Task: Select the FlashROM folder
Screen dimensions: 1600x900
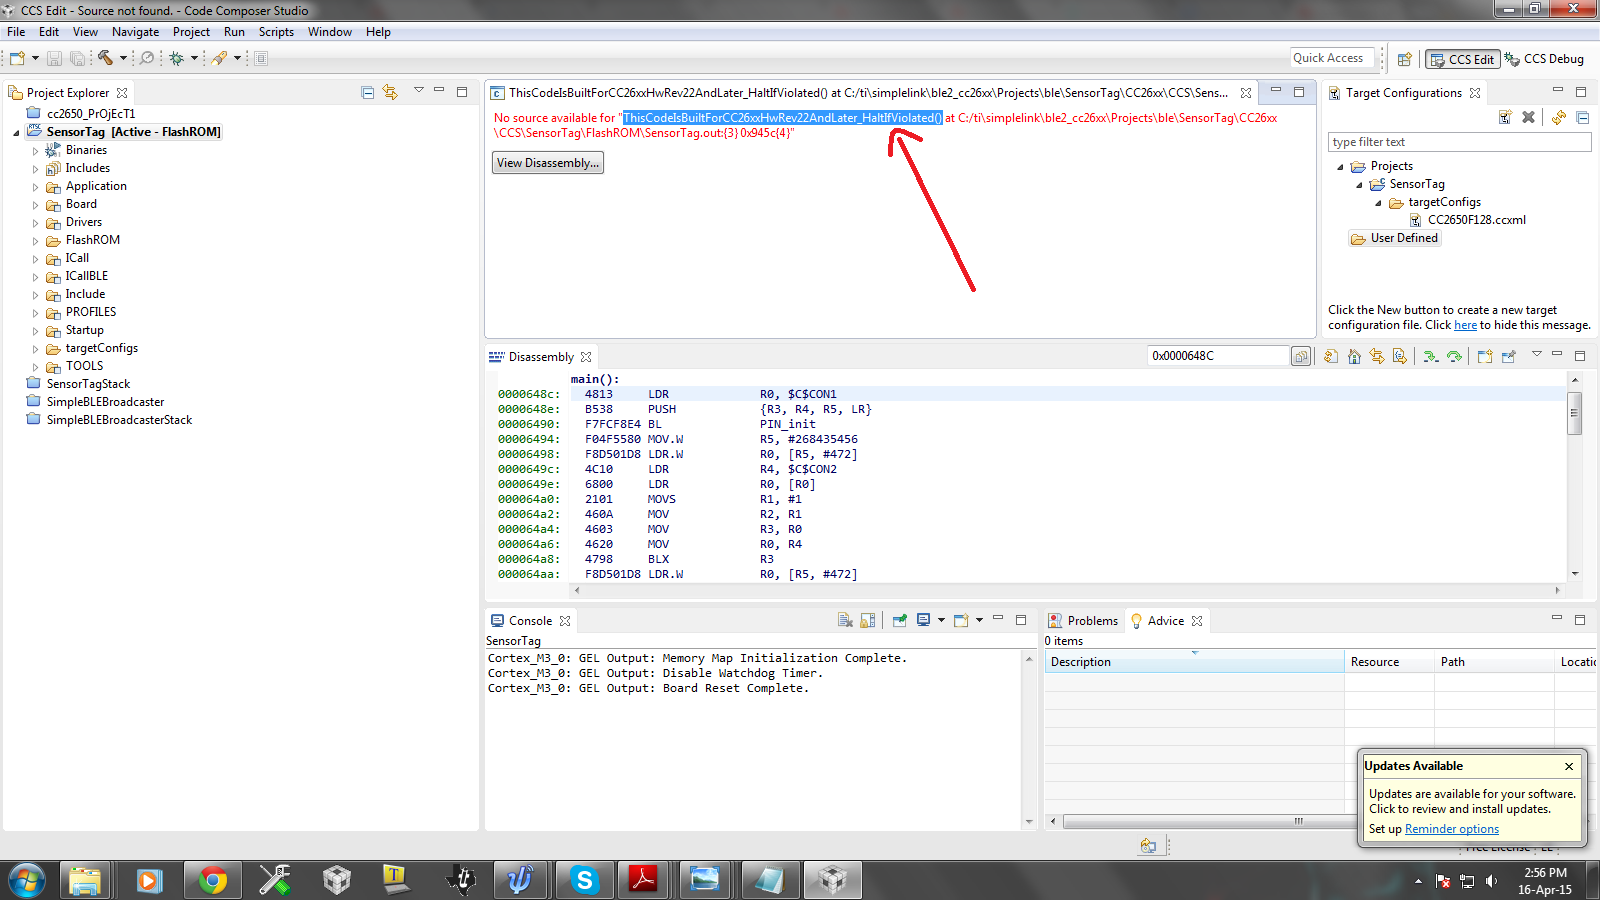Action: pos(92,240)
